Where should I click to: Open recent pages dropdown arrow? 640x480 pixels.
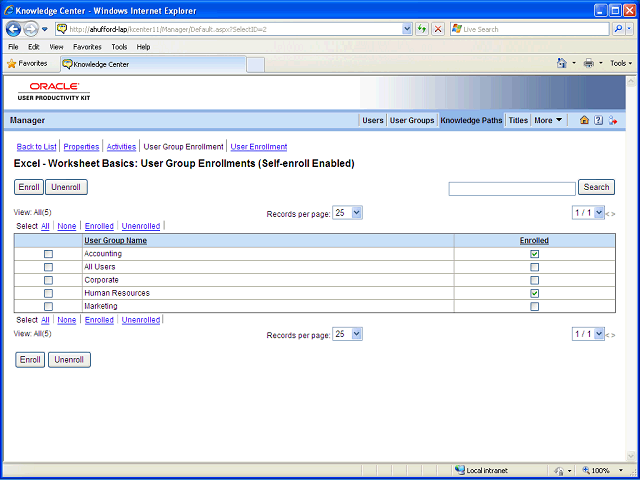[x=44, y=29]
